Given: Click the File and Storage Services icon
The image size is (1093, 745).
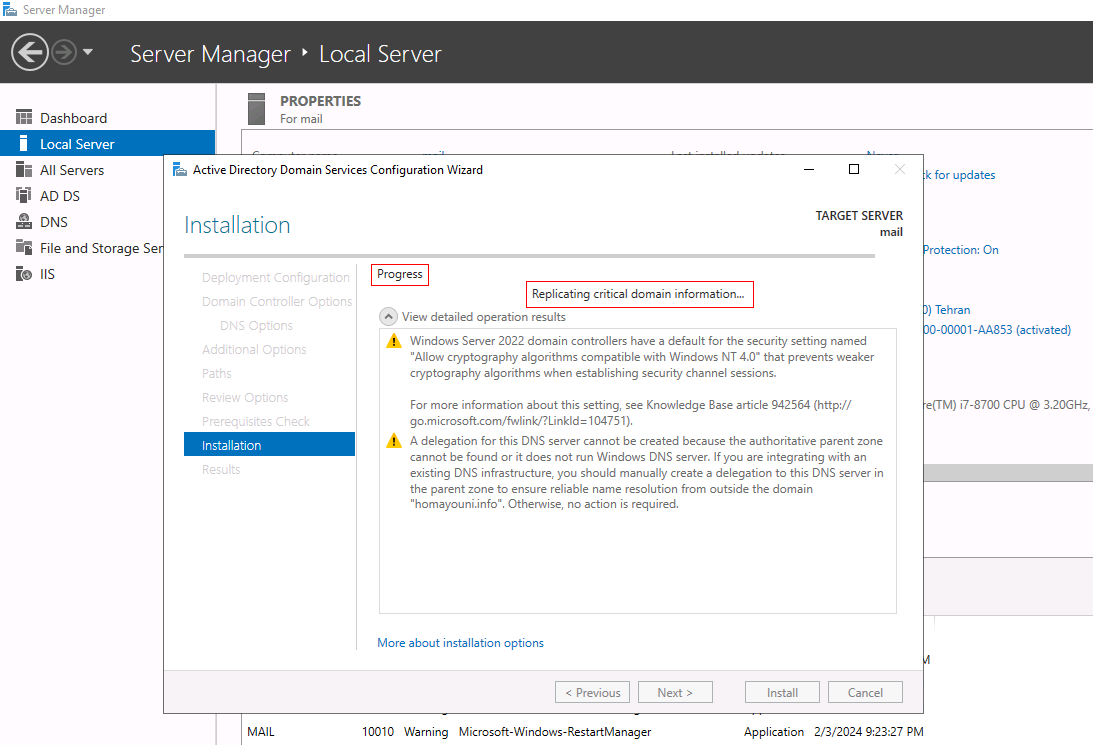Looking at the screenshot, I should [24, 247].
